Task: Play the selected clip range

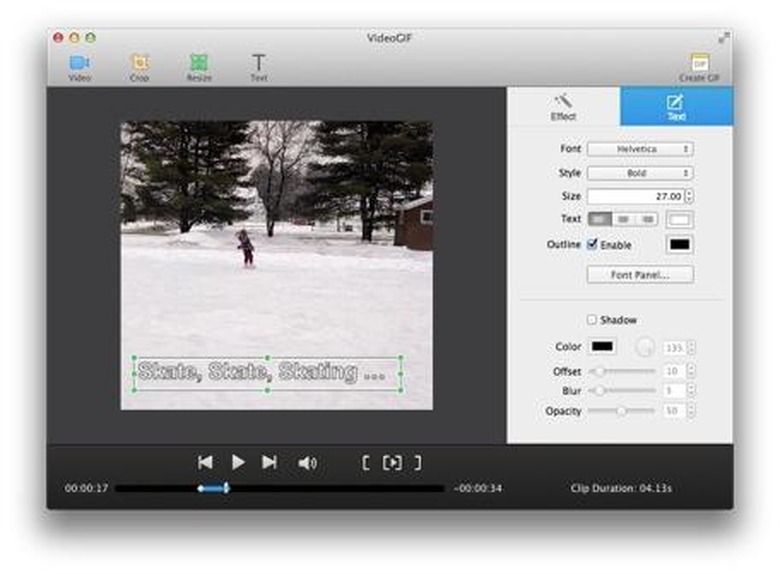Action: 392,463
